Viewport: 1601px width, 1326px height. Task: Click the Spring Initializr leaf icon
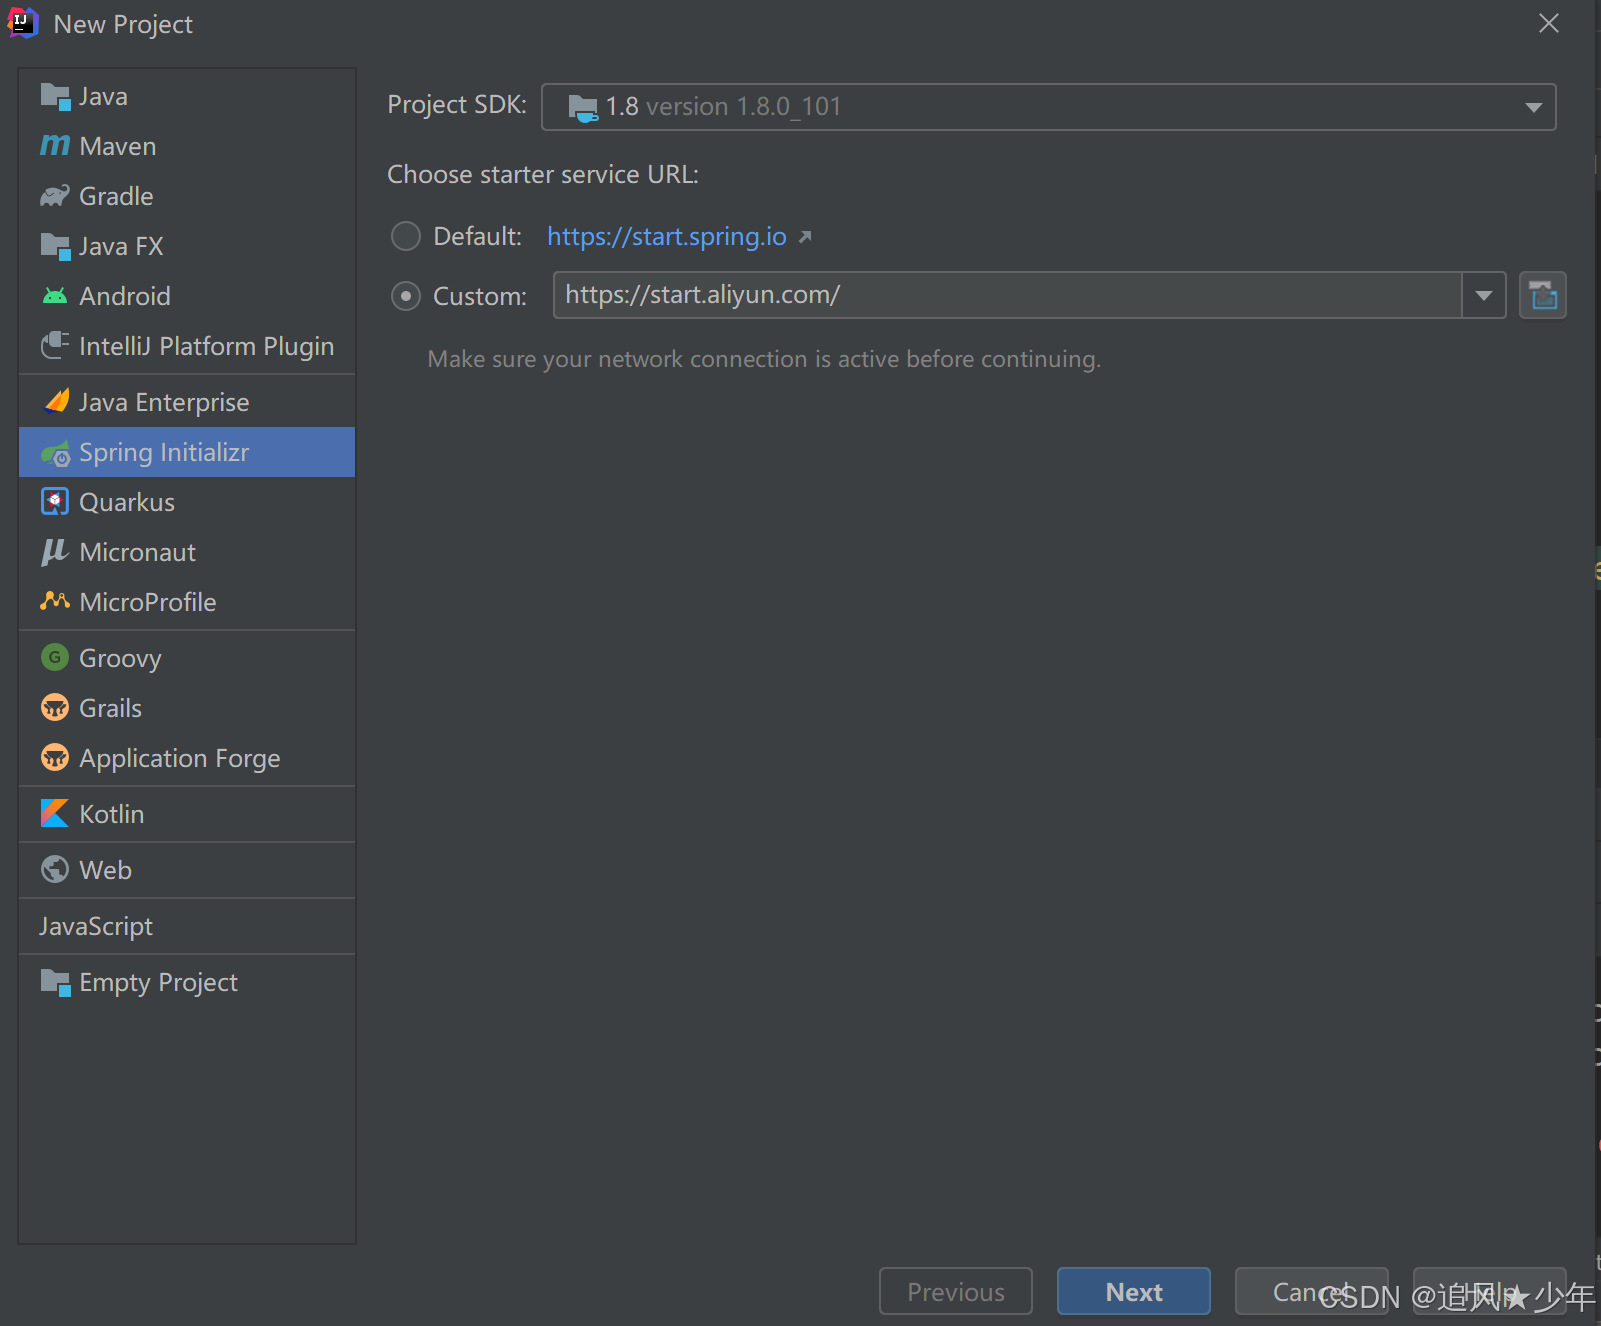point(55,453)
